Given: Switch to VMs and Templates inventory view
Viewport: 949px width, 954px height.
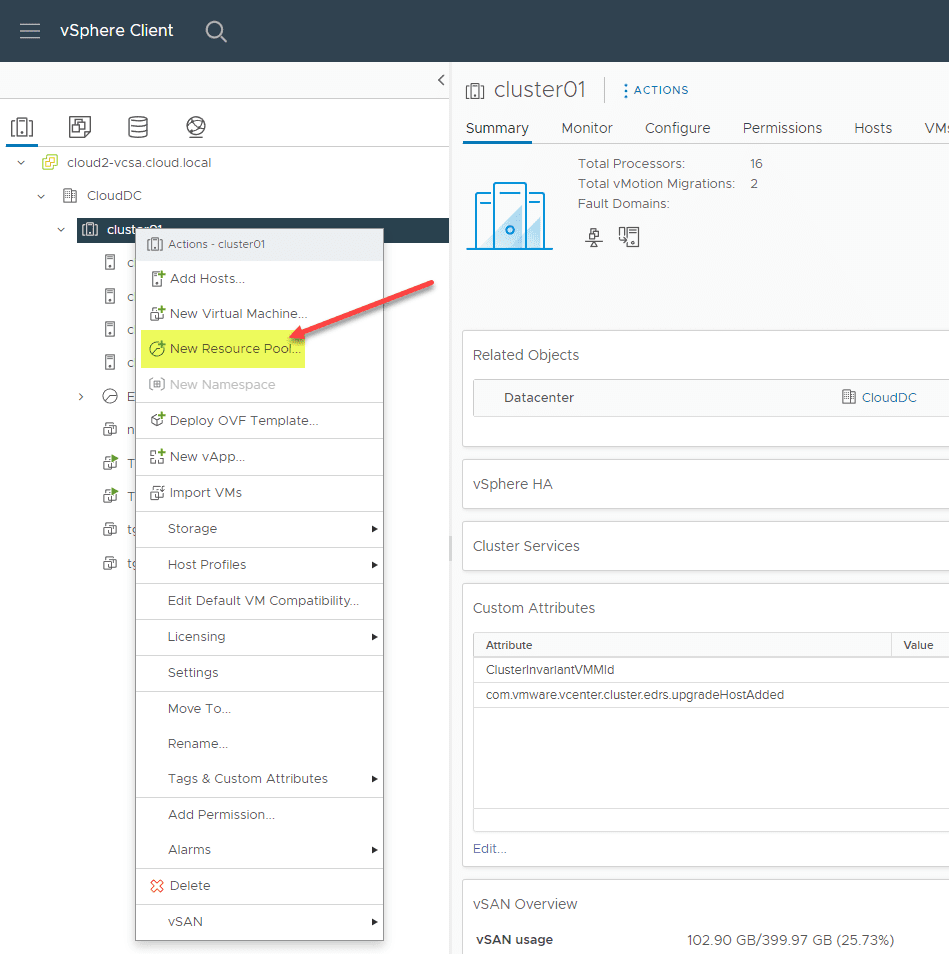Looking at the screenshot, I should pos(80,127).
